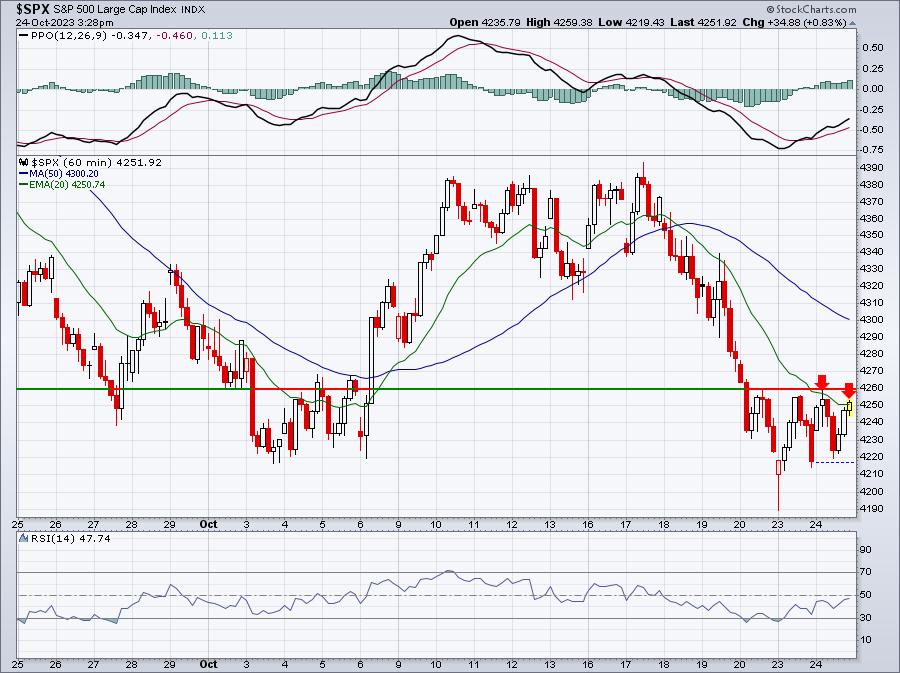This screenshot has width=900, height=673.
Task: Click the yellow highlighted latest candle
Action: click(x=849, y=408)
